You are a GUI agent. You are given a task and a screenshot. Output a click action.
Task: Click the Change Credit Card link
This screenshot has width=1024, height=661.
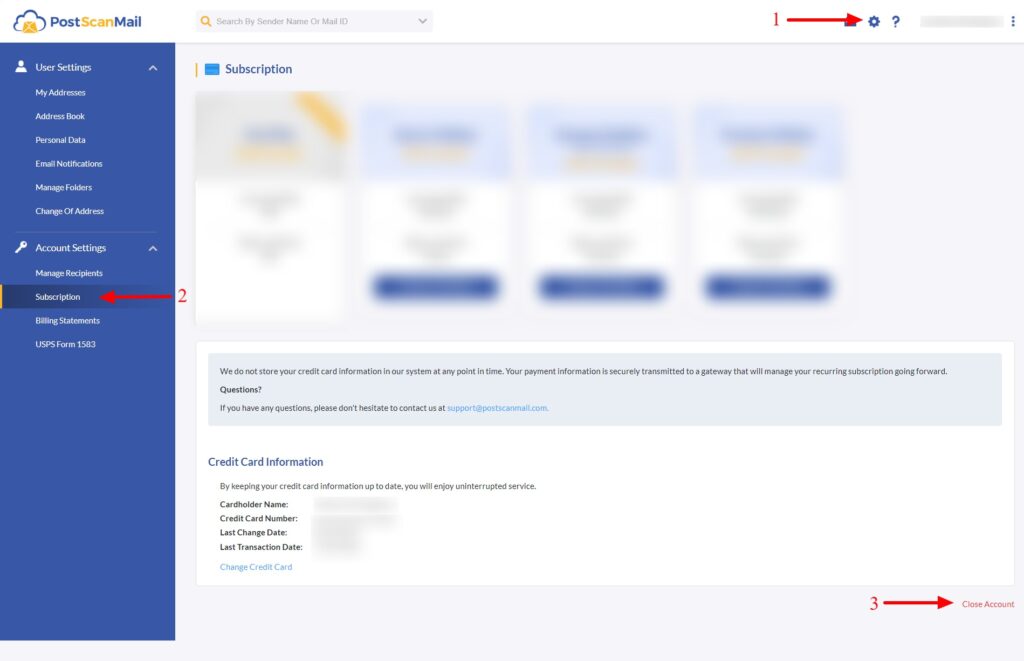254,566
